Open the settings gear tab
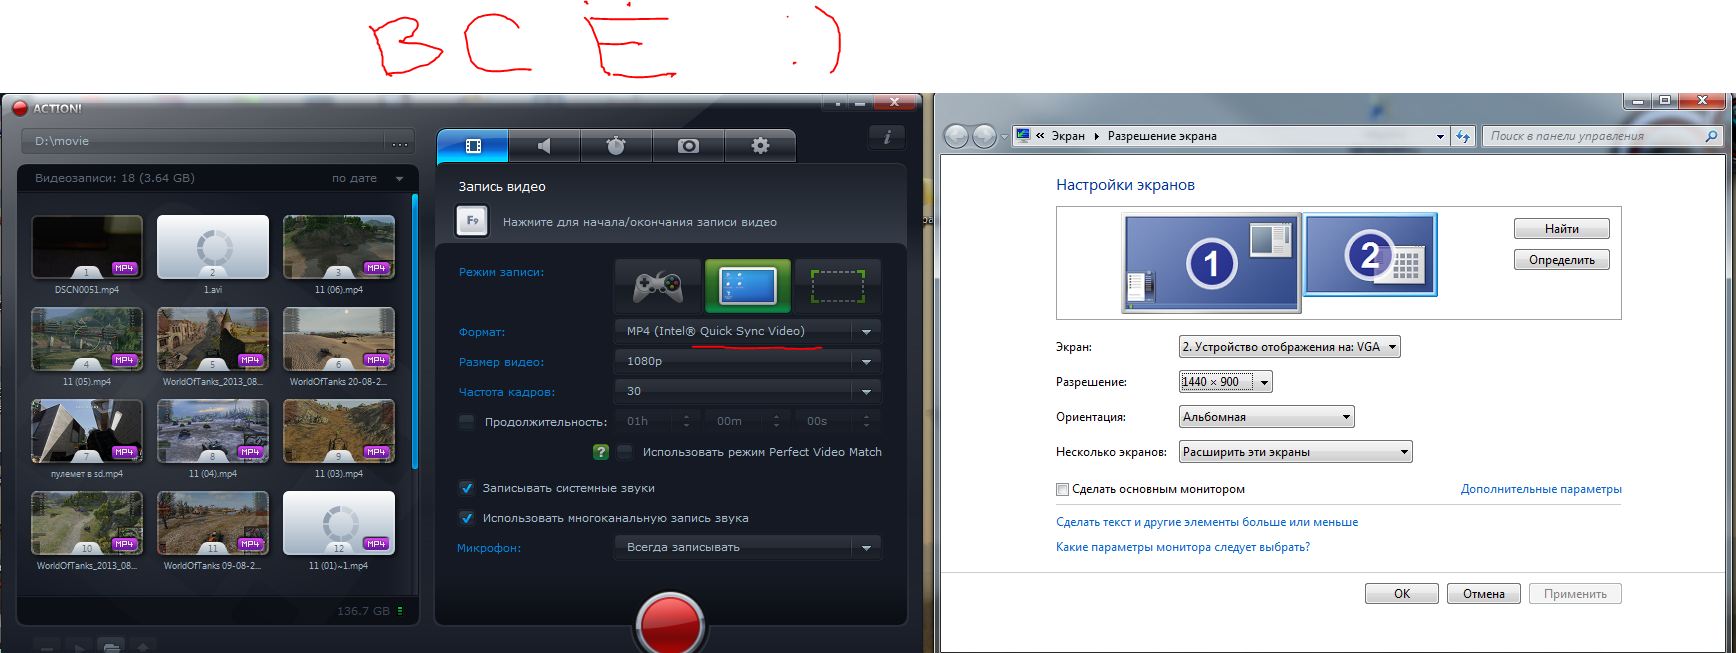Viewport: 1736px width, 653px height. [760, 146]
